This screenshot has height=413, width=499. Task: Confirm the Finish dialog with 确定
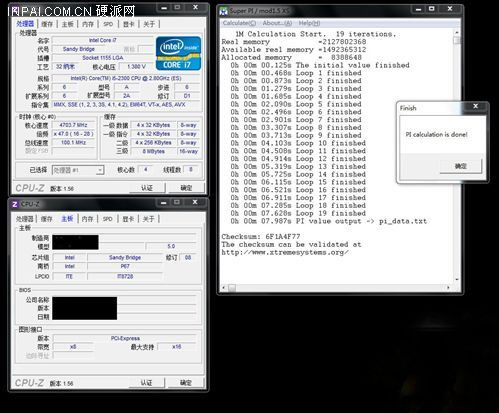tap(461, 166)
